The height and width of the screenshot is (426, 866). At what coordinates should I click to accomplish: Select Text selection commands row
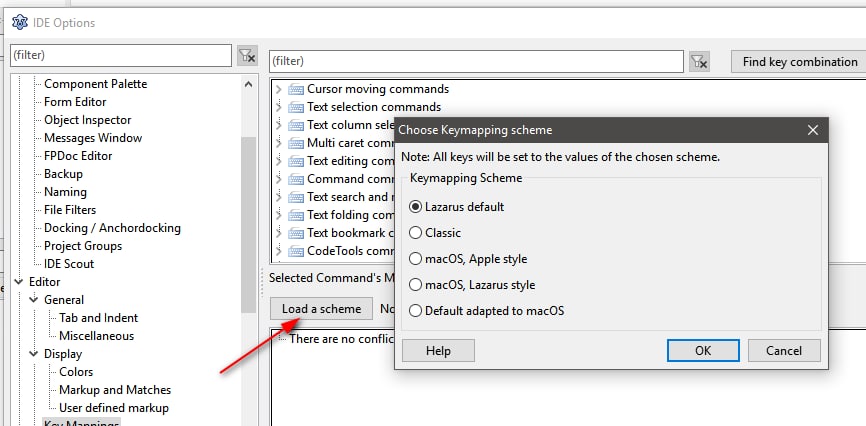(374, 107)
